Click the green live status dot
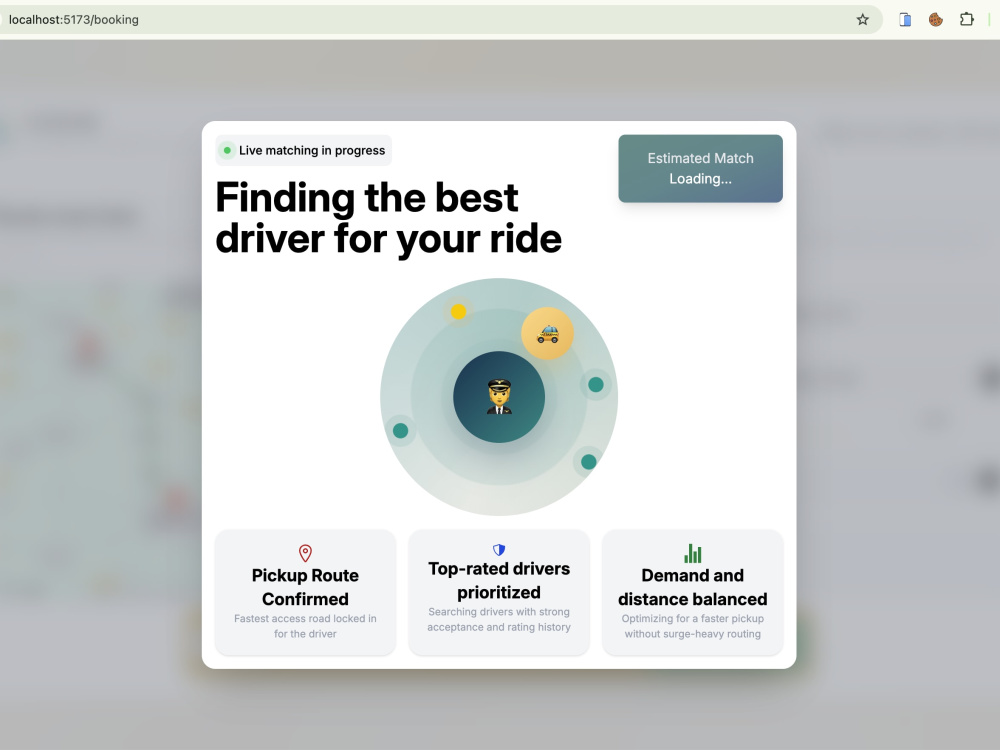The width and height of the screenshot is (1000, 750). tap(227, 151)
